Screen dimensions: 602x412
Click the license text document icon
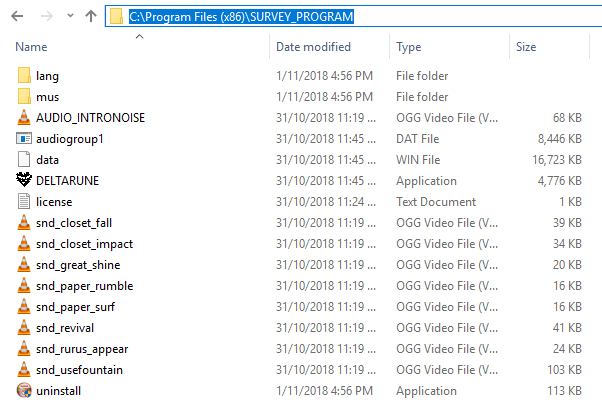tap(24, 202)
